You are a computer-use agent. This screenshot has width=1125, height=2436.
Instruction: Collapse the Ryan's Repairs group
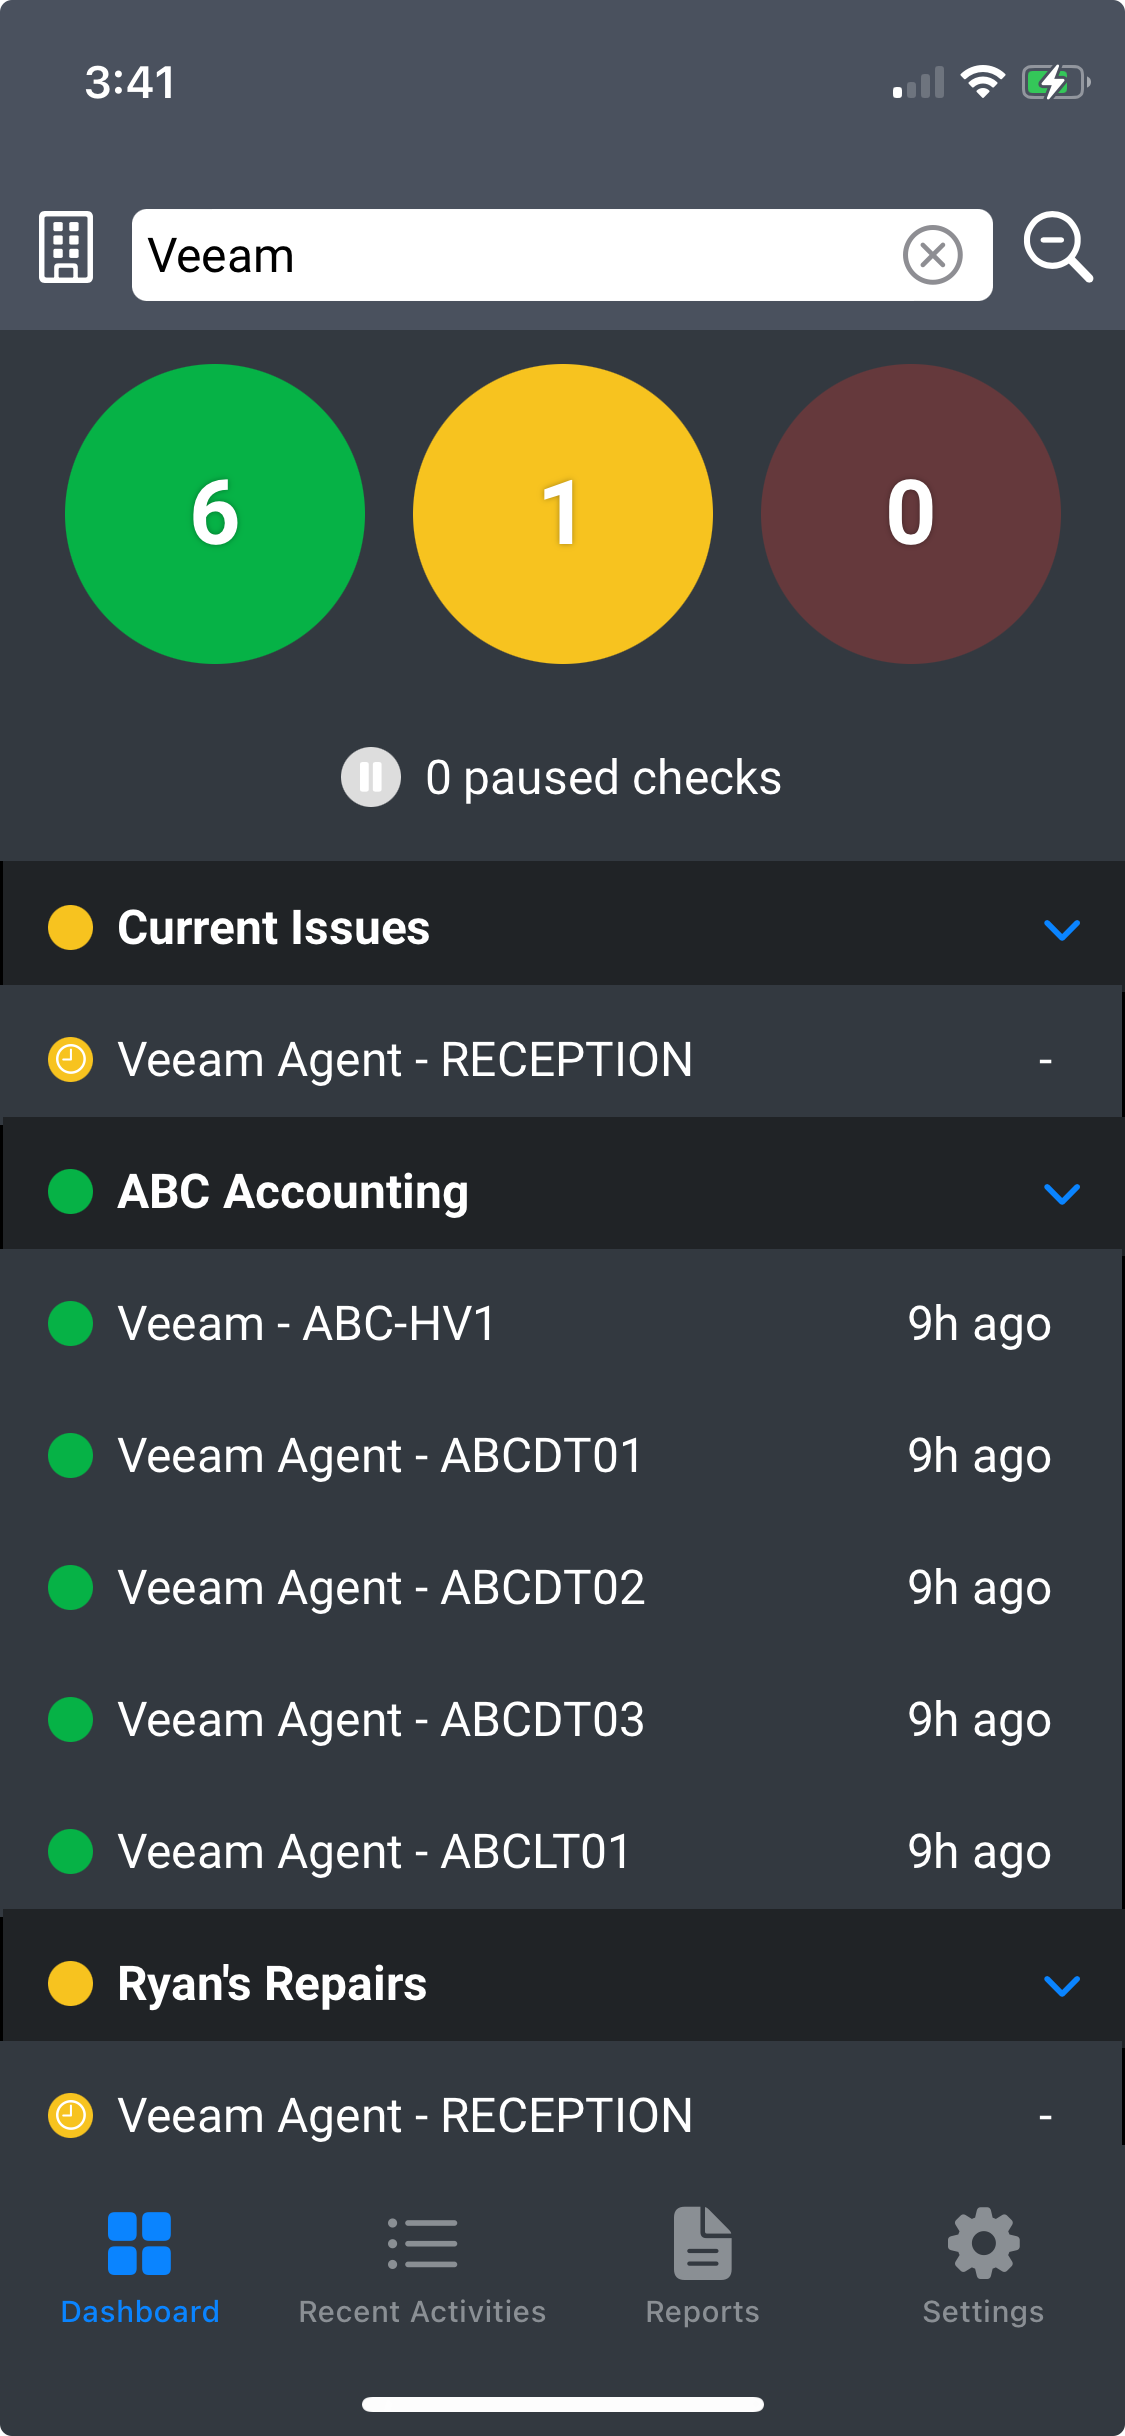click(1061, 1985)
